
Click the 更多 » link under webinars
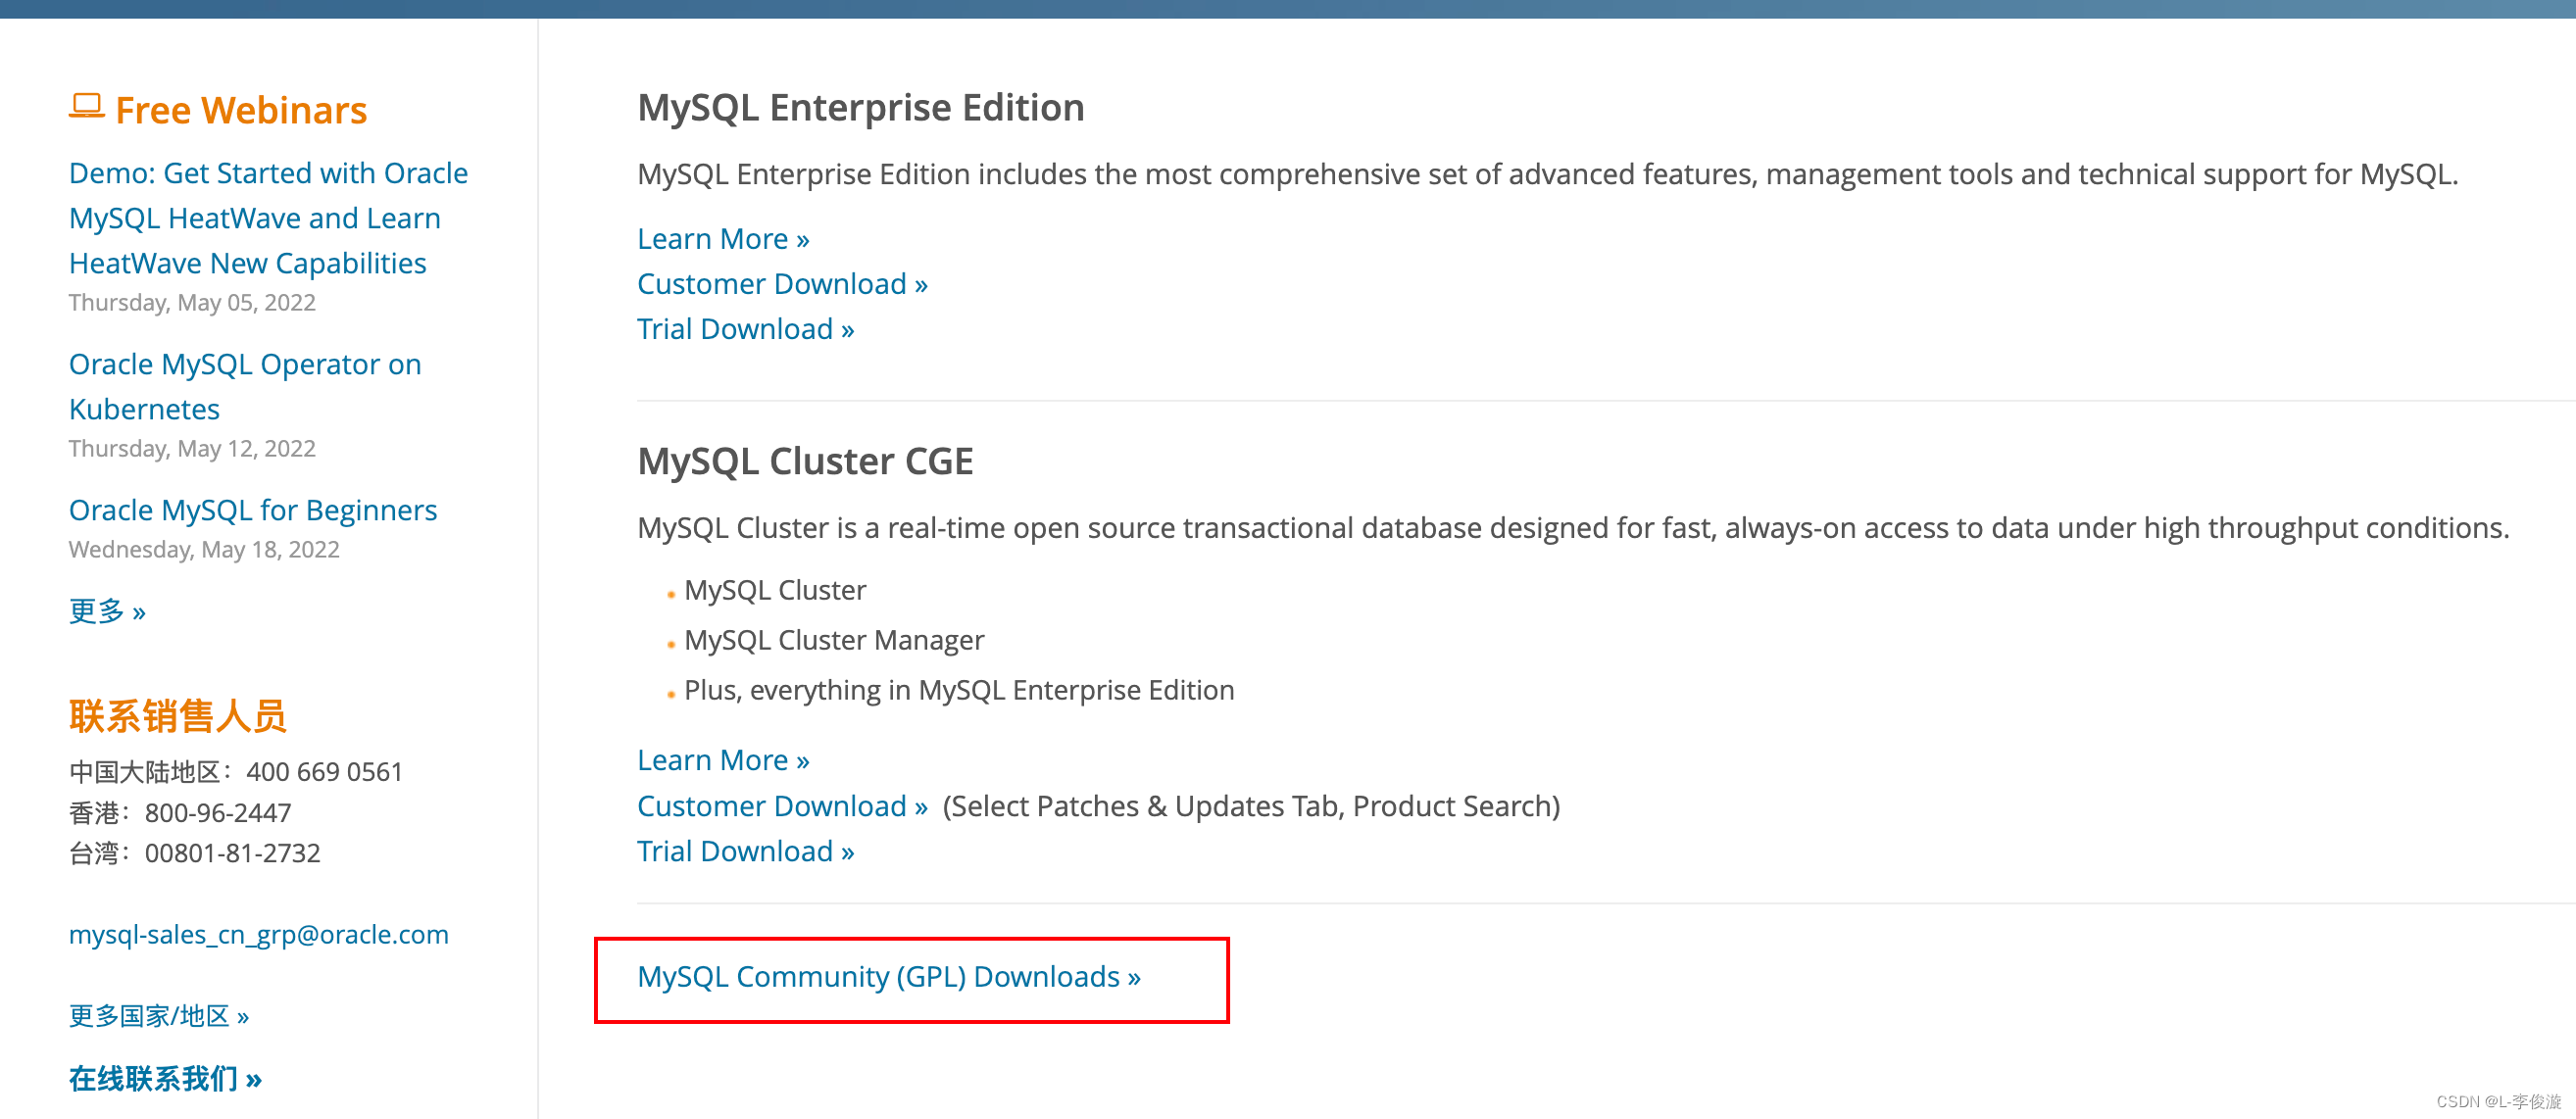(x=107, y=610)
